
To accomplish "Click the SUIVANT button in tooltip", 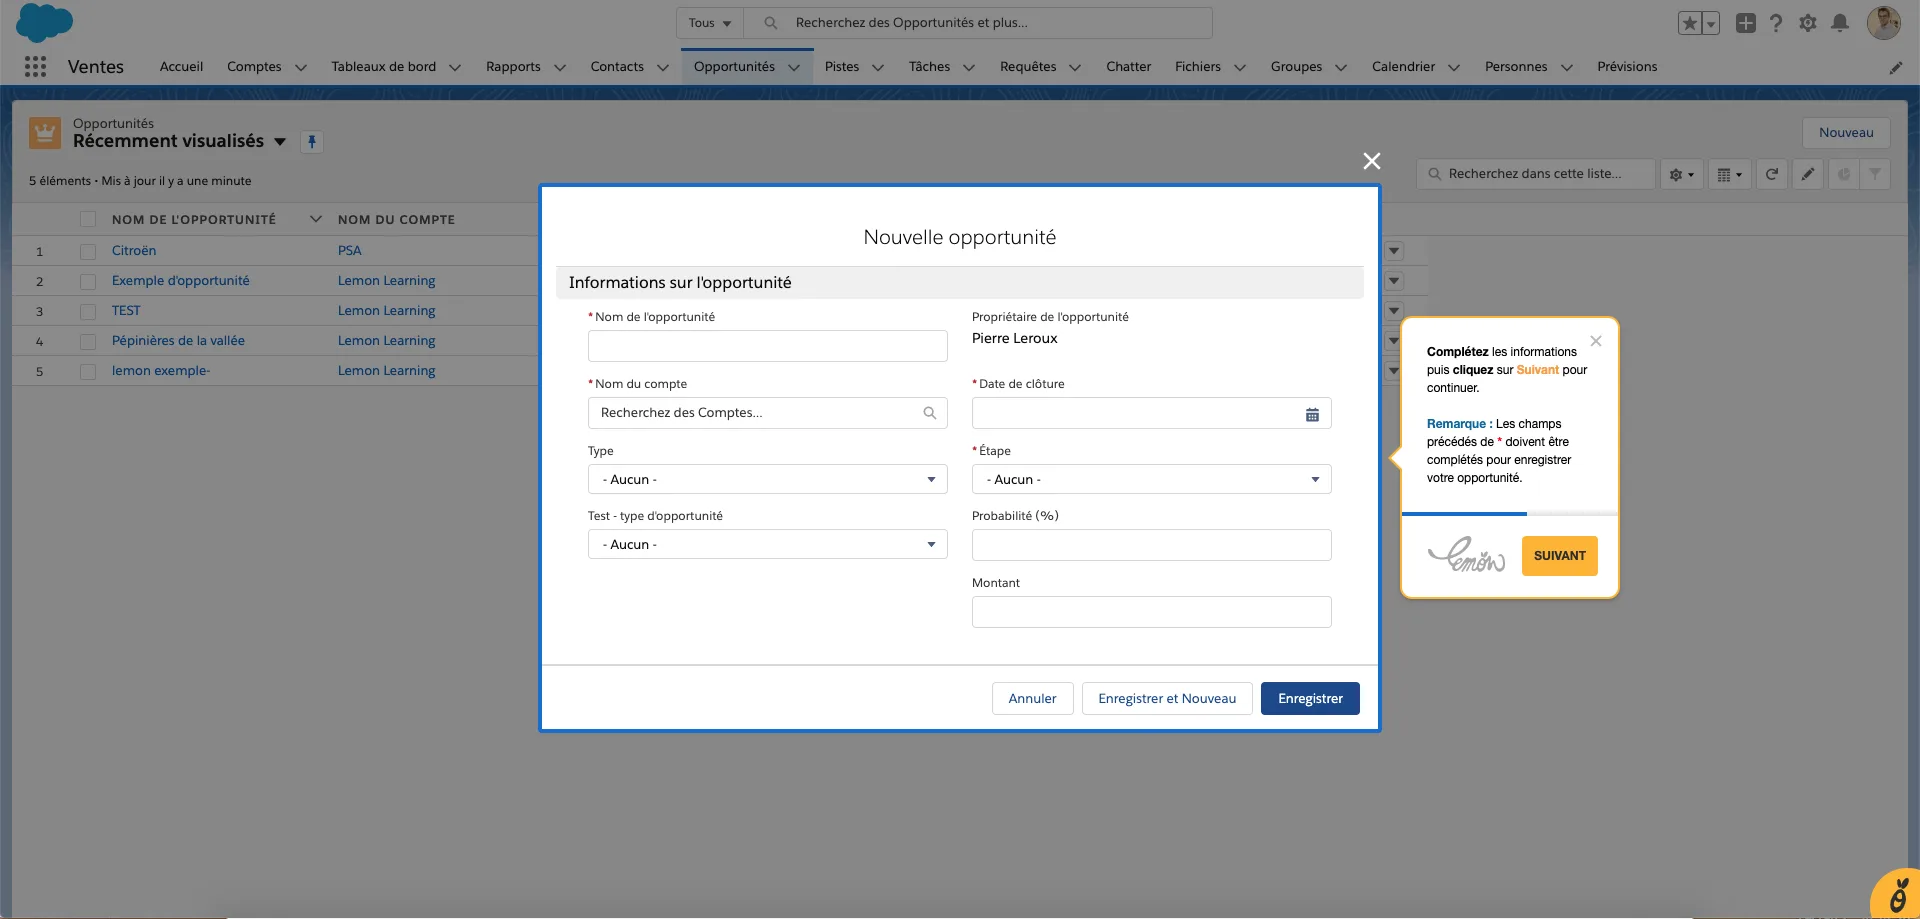I will coord(1560,556).
